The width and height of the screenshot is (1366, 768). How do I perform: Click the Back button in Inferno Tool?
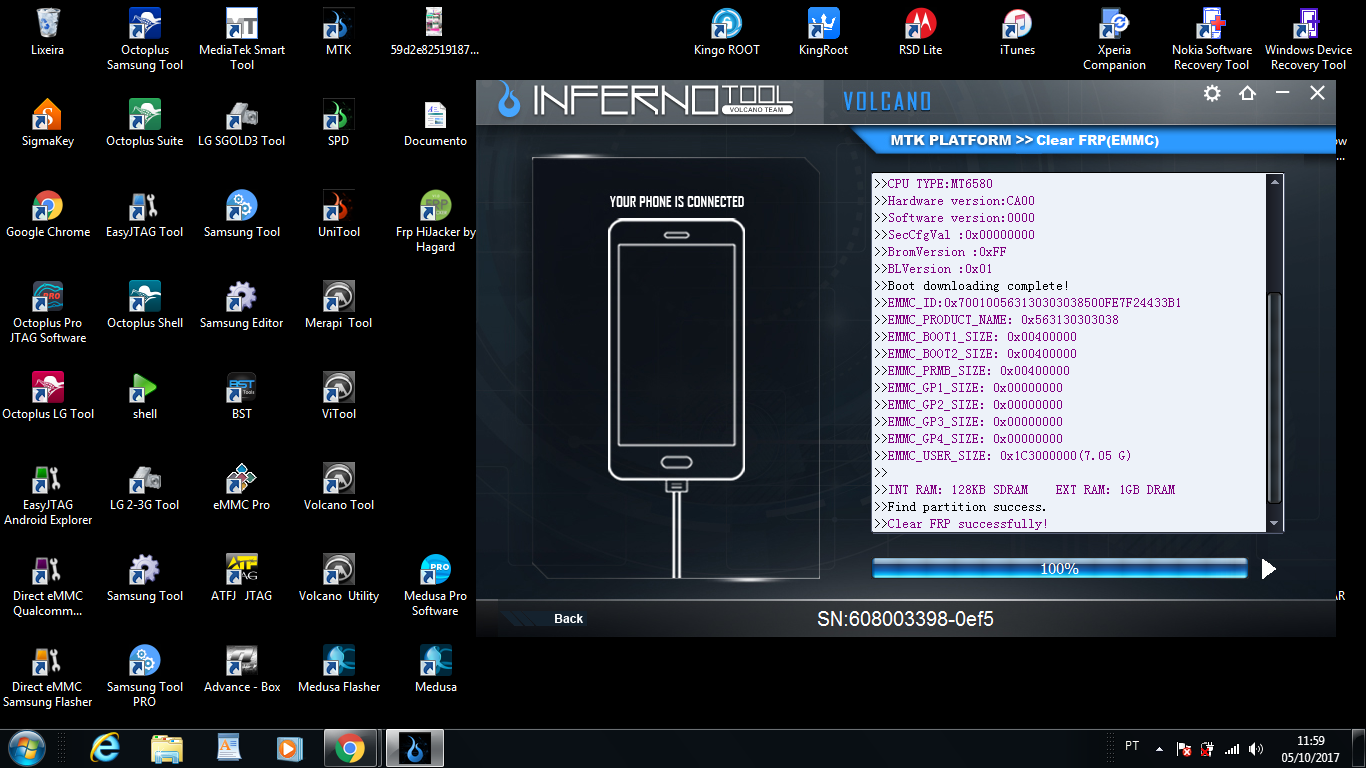point(568,619)
